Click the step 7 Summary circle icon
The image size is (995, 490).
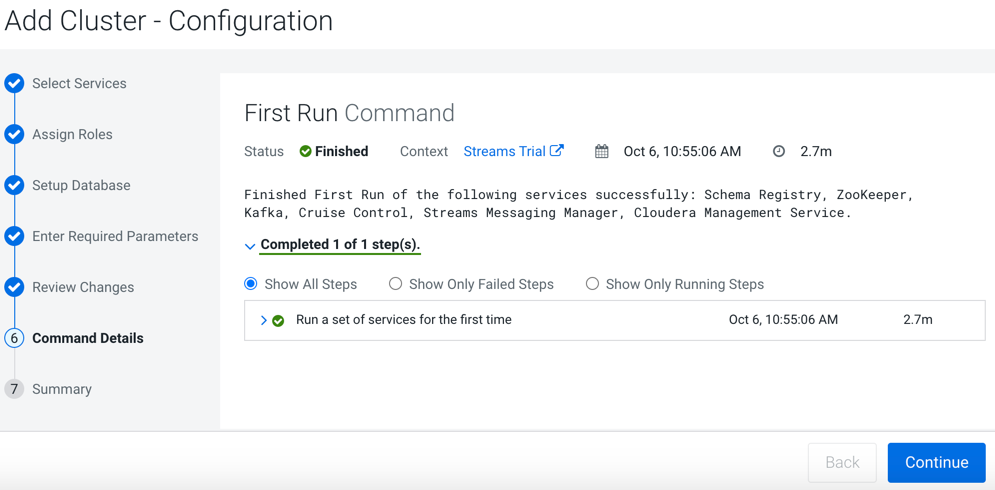point(14,389)
